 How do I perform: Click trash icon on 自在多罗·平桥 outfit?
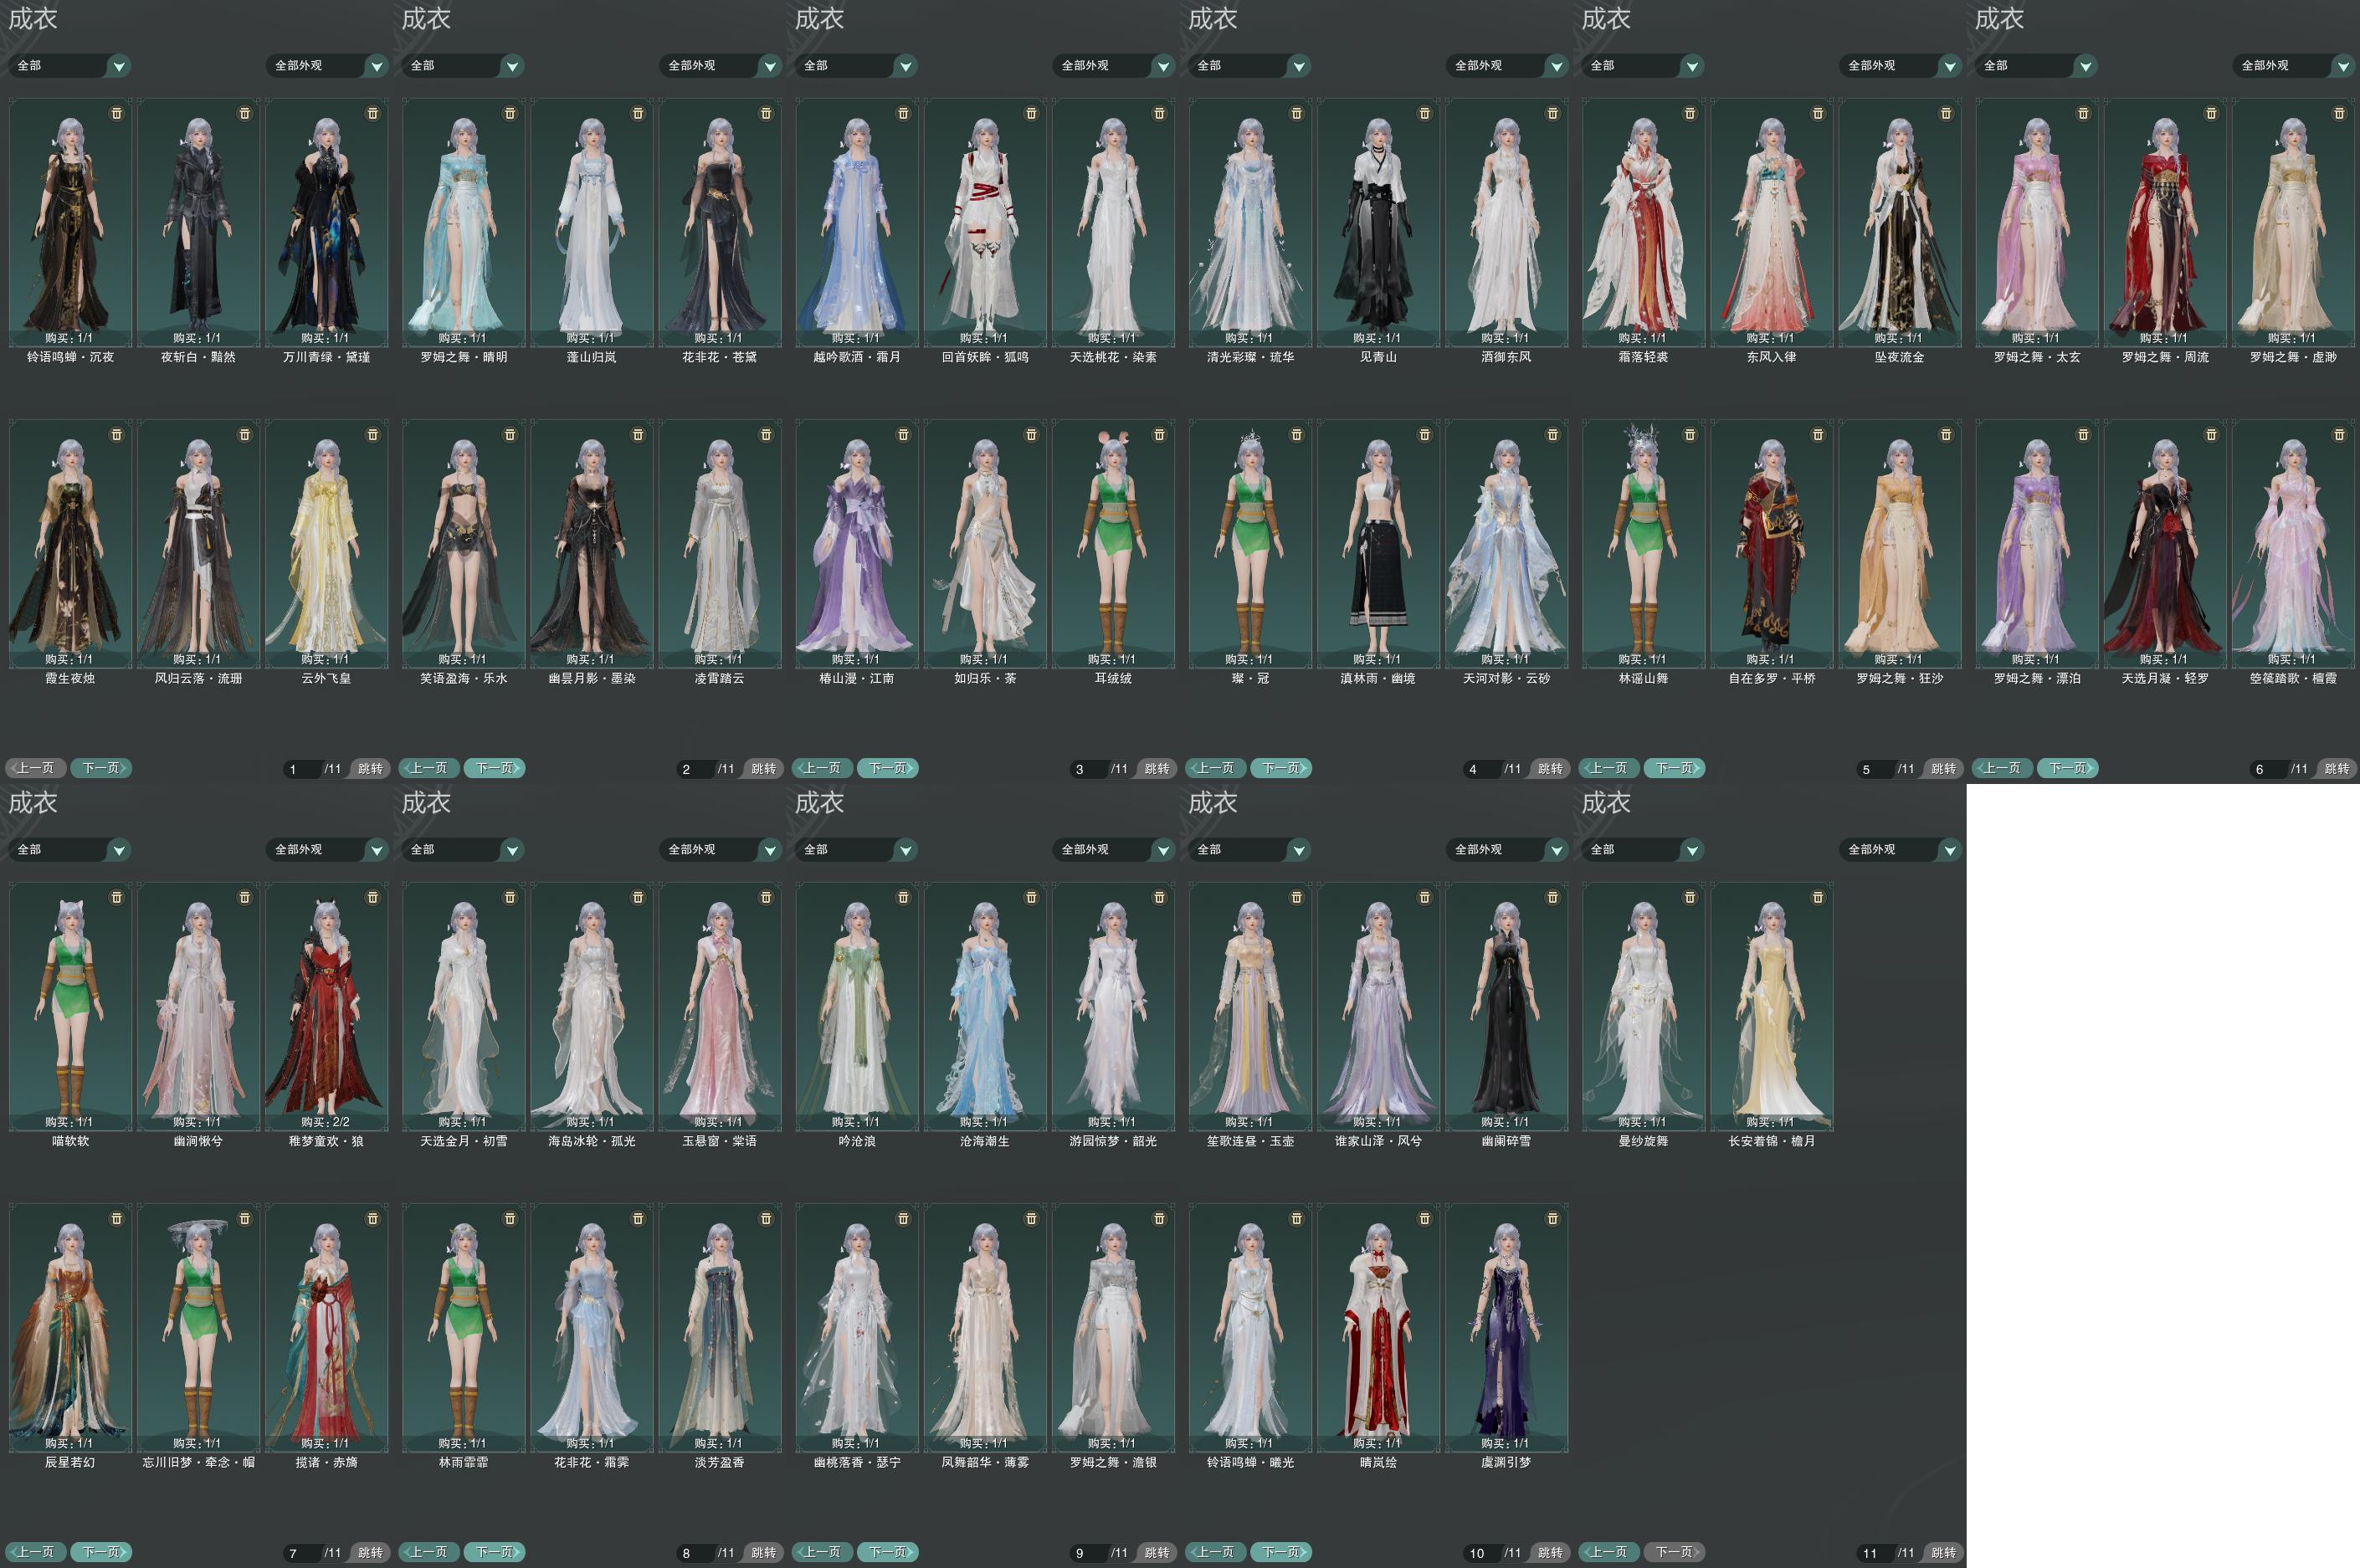[1818, 434]
